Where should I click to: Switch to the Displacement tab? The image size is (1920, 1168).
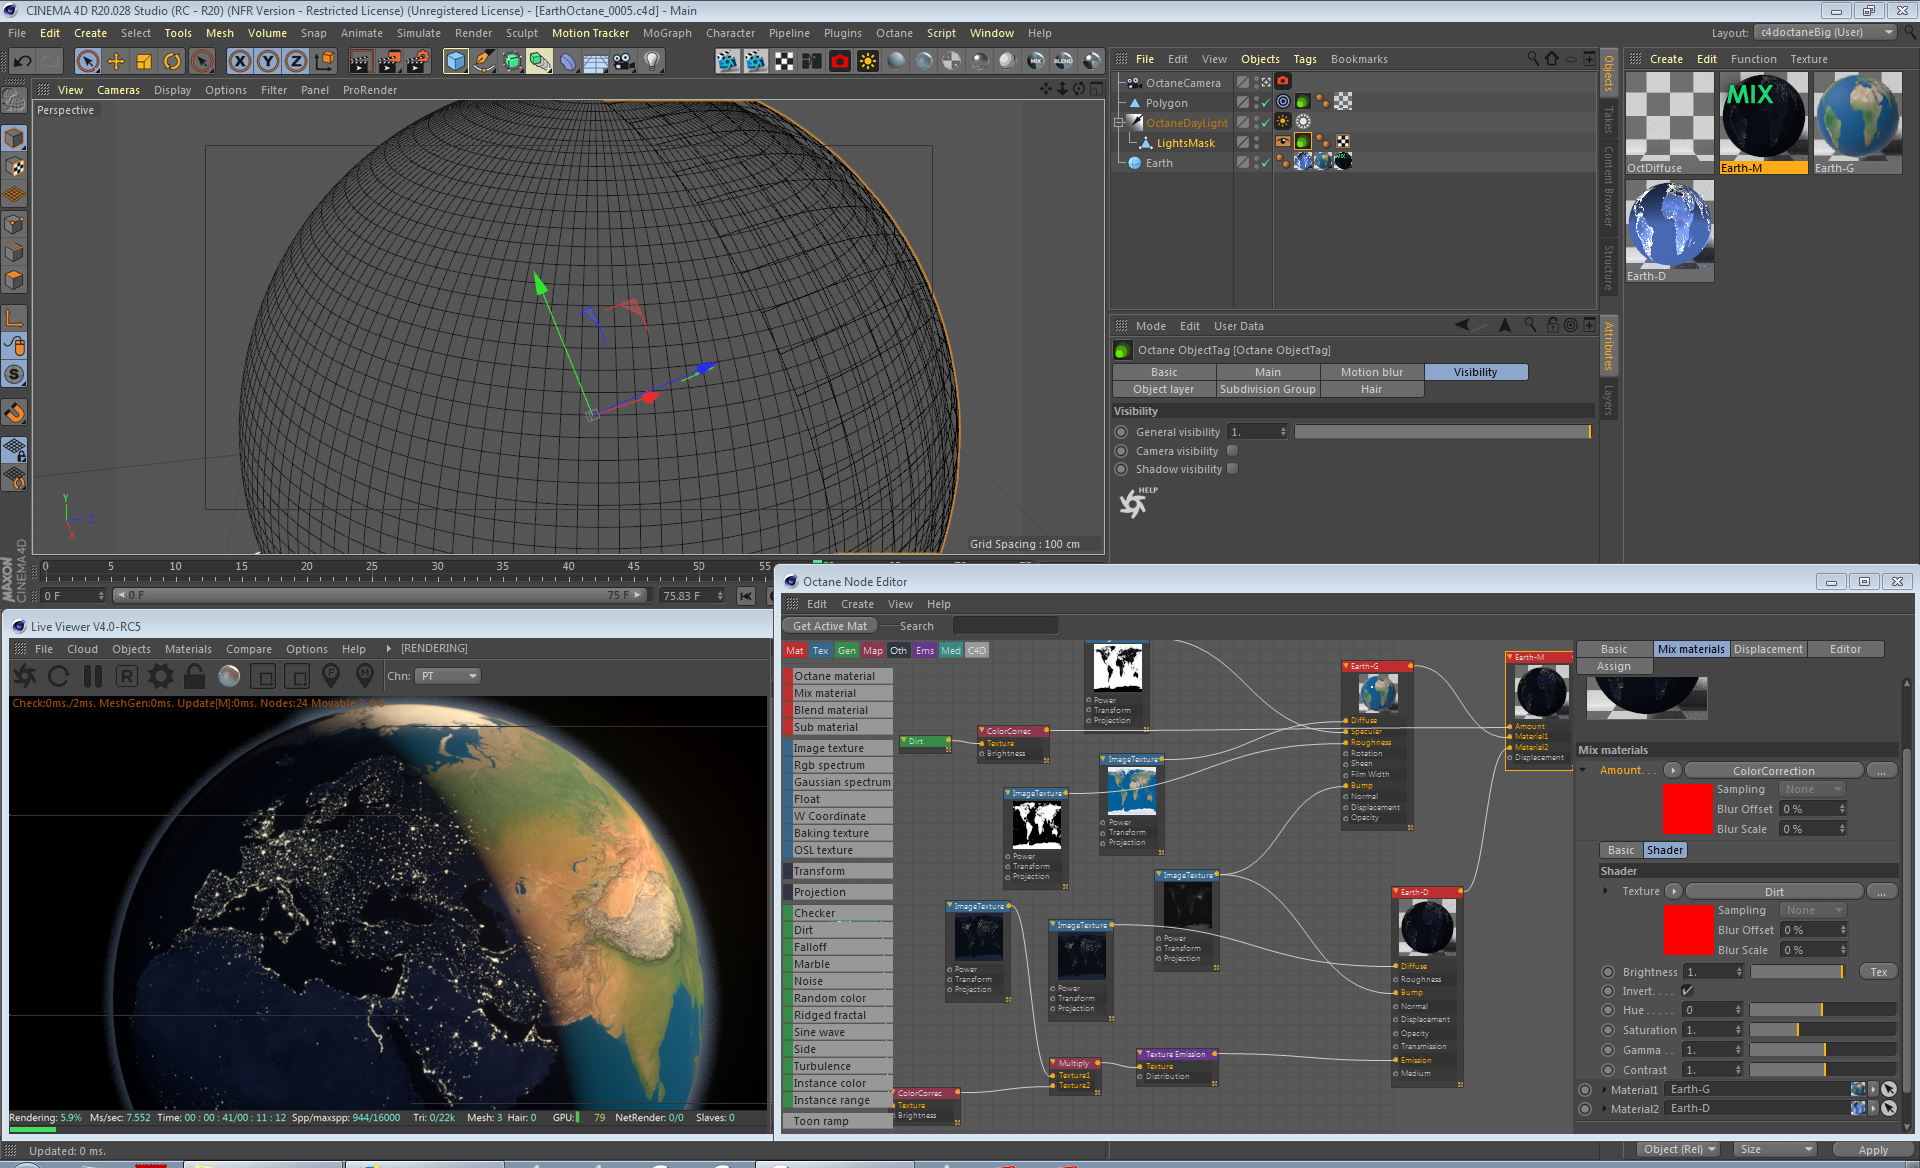coord(1768,650)
